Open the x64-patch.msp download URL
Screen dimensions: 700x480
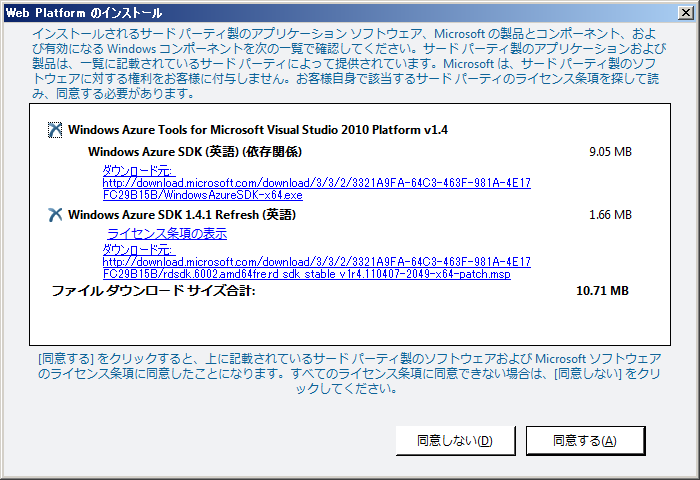pos(316,268)
